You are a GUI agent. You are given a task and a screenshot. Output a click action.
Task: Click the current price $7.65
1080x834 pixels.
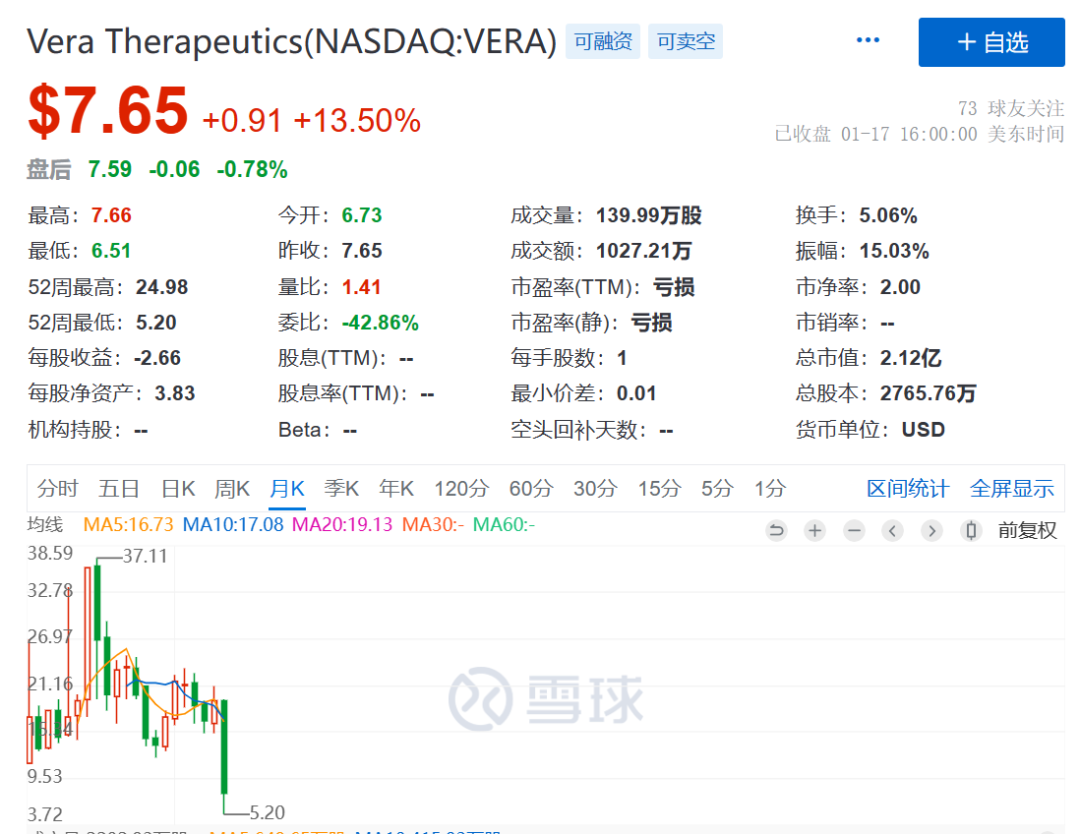pyautogui.click(x=108, y=111)
